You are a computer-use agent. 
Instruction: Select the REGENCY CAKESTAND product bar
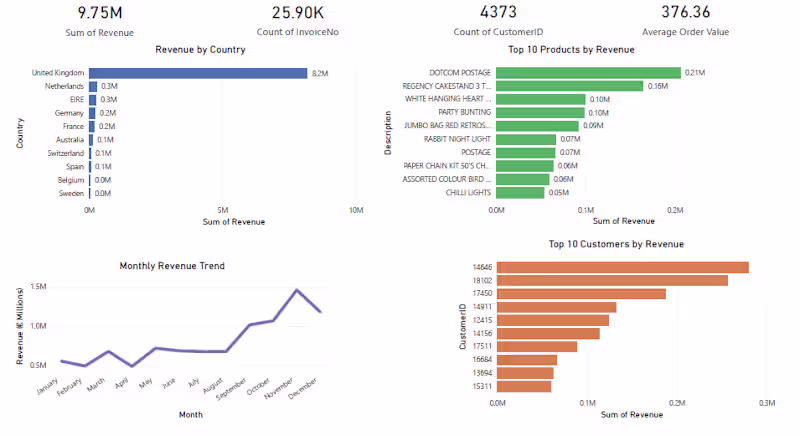569,86
